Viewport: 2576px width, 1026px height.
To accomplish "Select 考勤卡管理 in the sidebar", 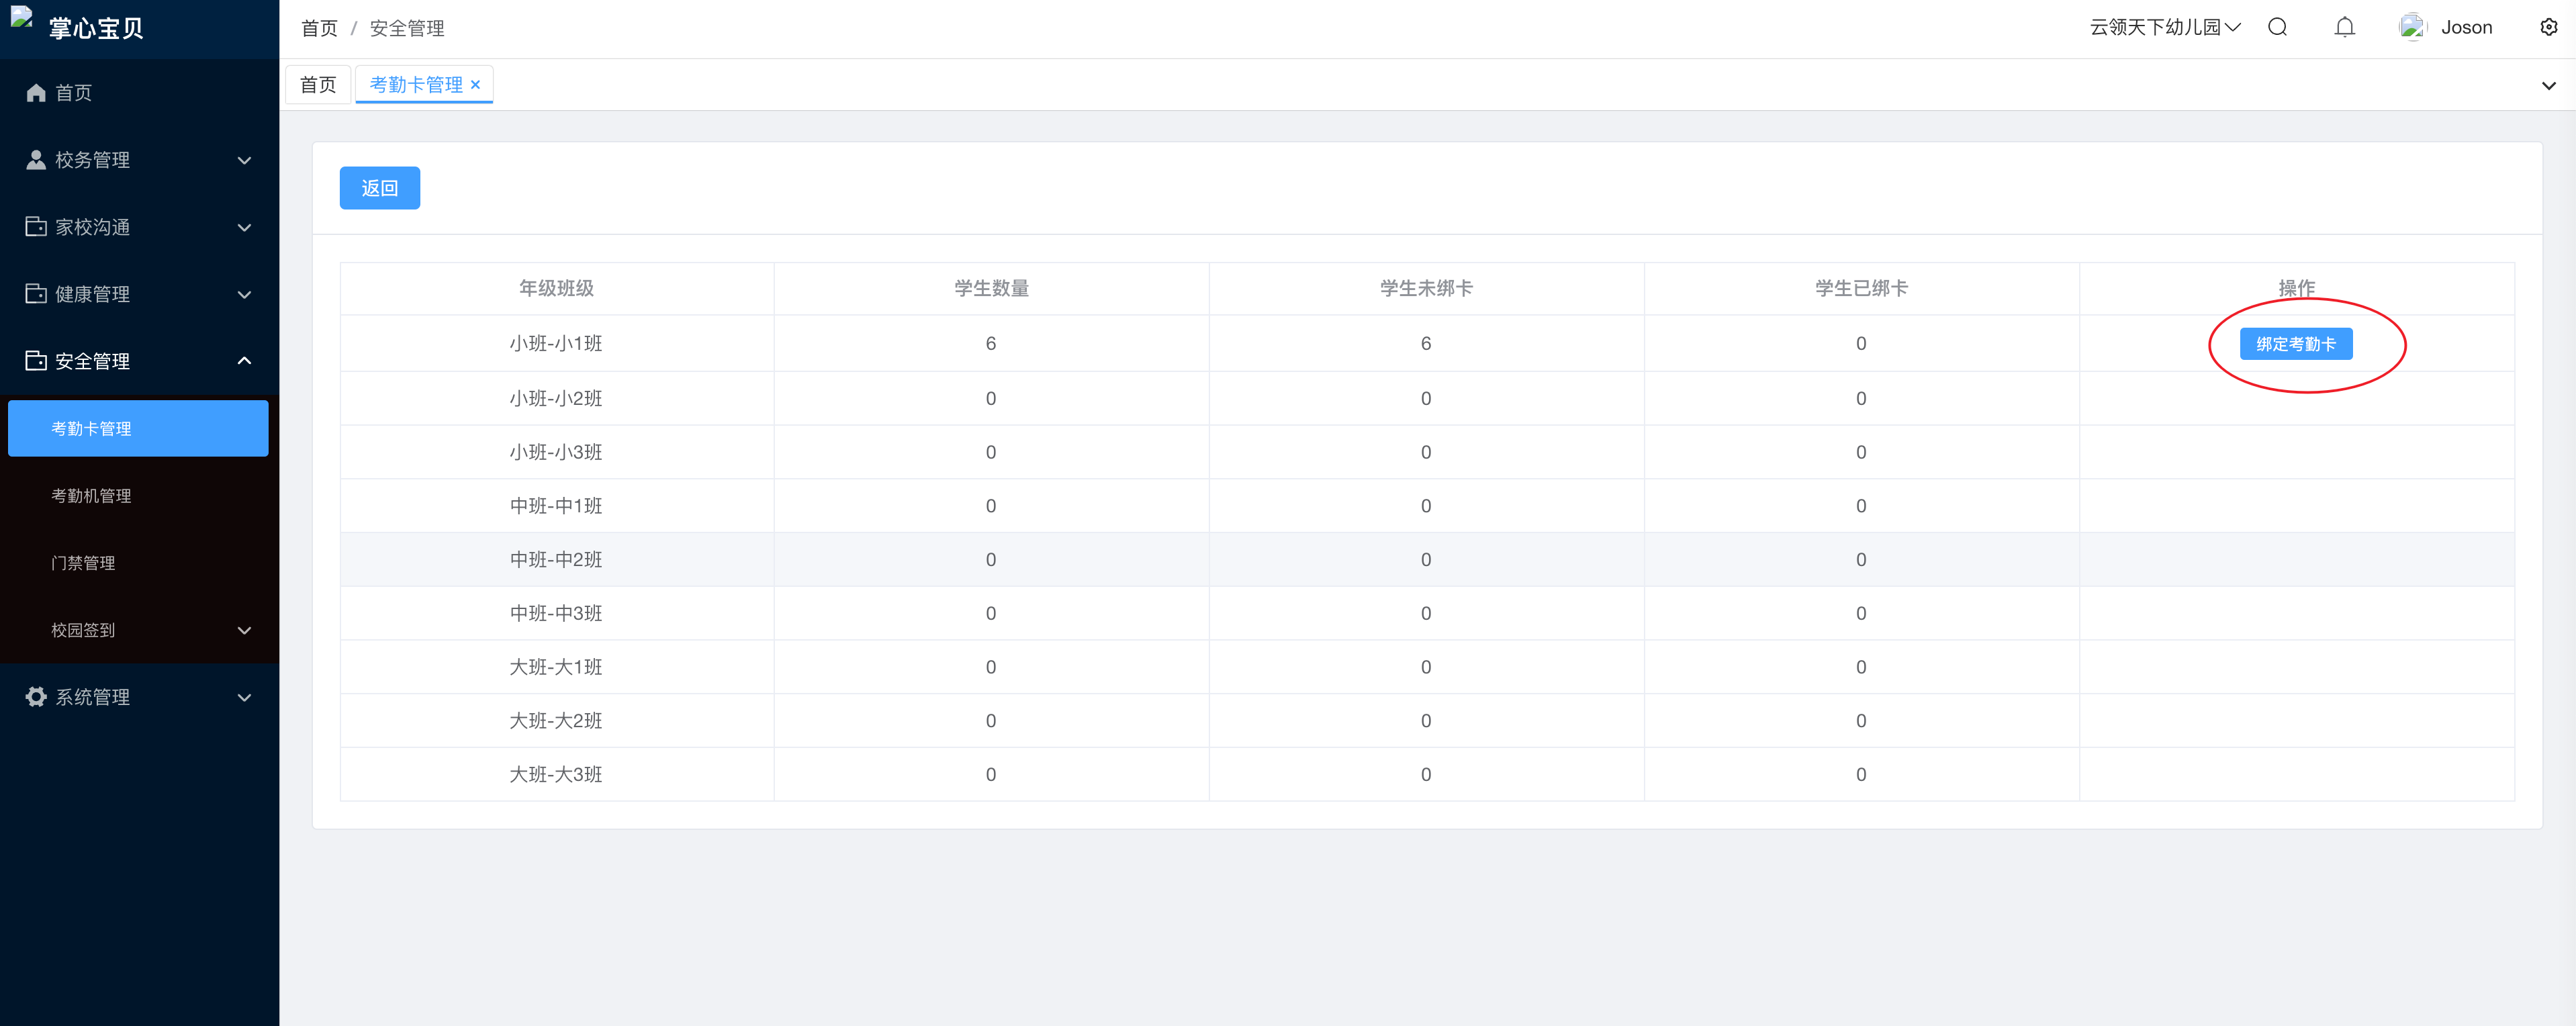I will 138,428.
